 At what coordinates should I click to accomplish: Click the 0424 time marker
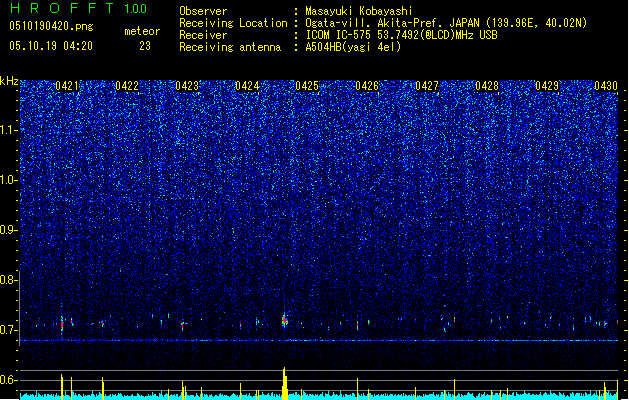pyautogui.click(x=247, y=86)
